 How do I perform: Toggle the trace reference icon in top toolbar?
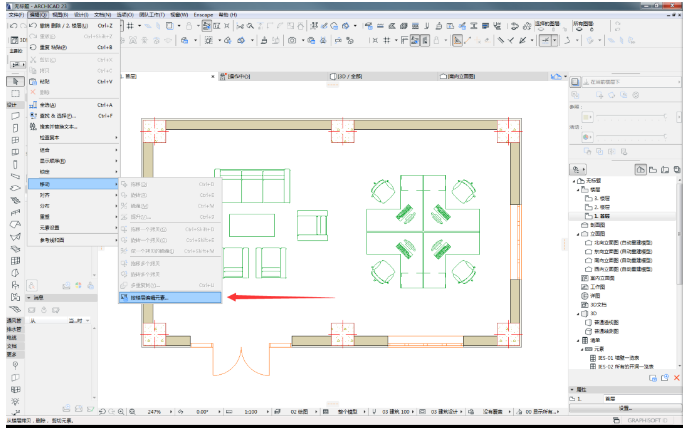(x=169, y=26)
